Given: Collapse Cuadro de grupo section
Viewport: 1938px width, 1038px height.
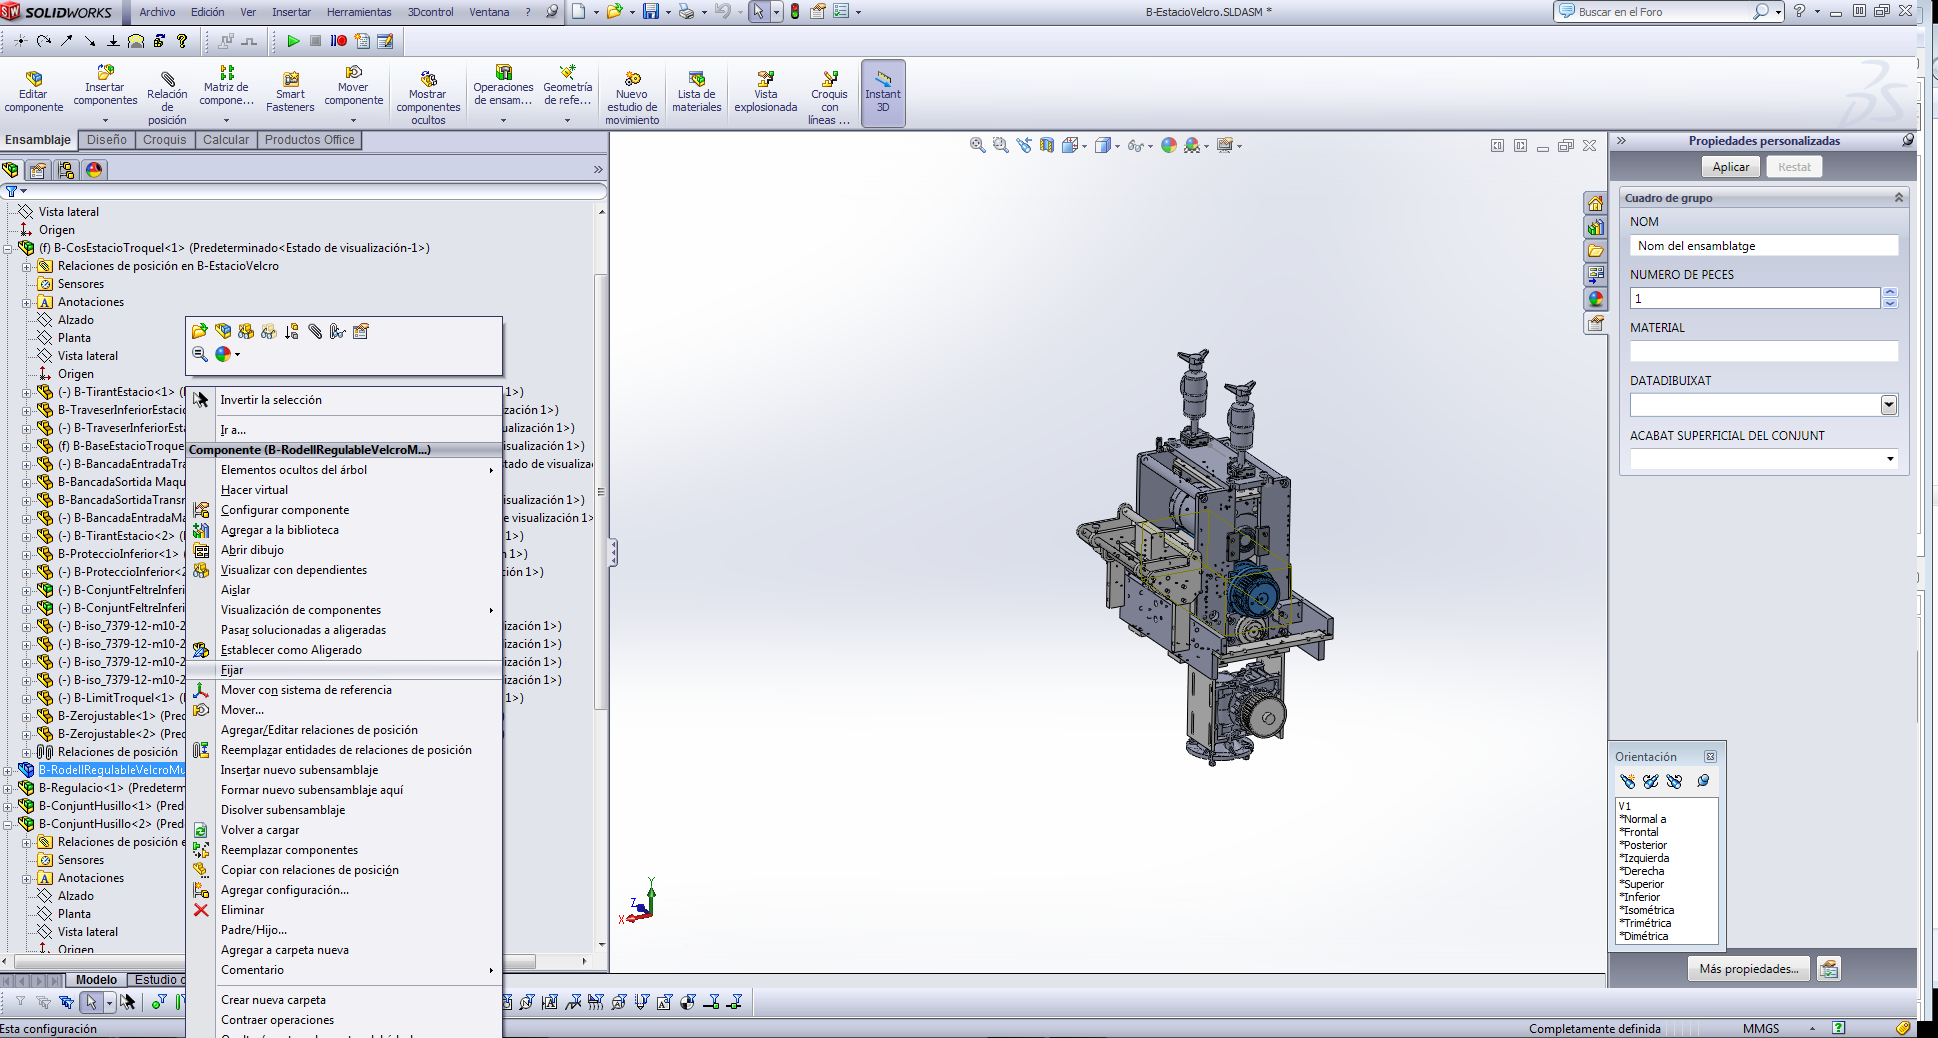Looking at the screenshot, I should point(1898,198).
